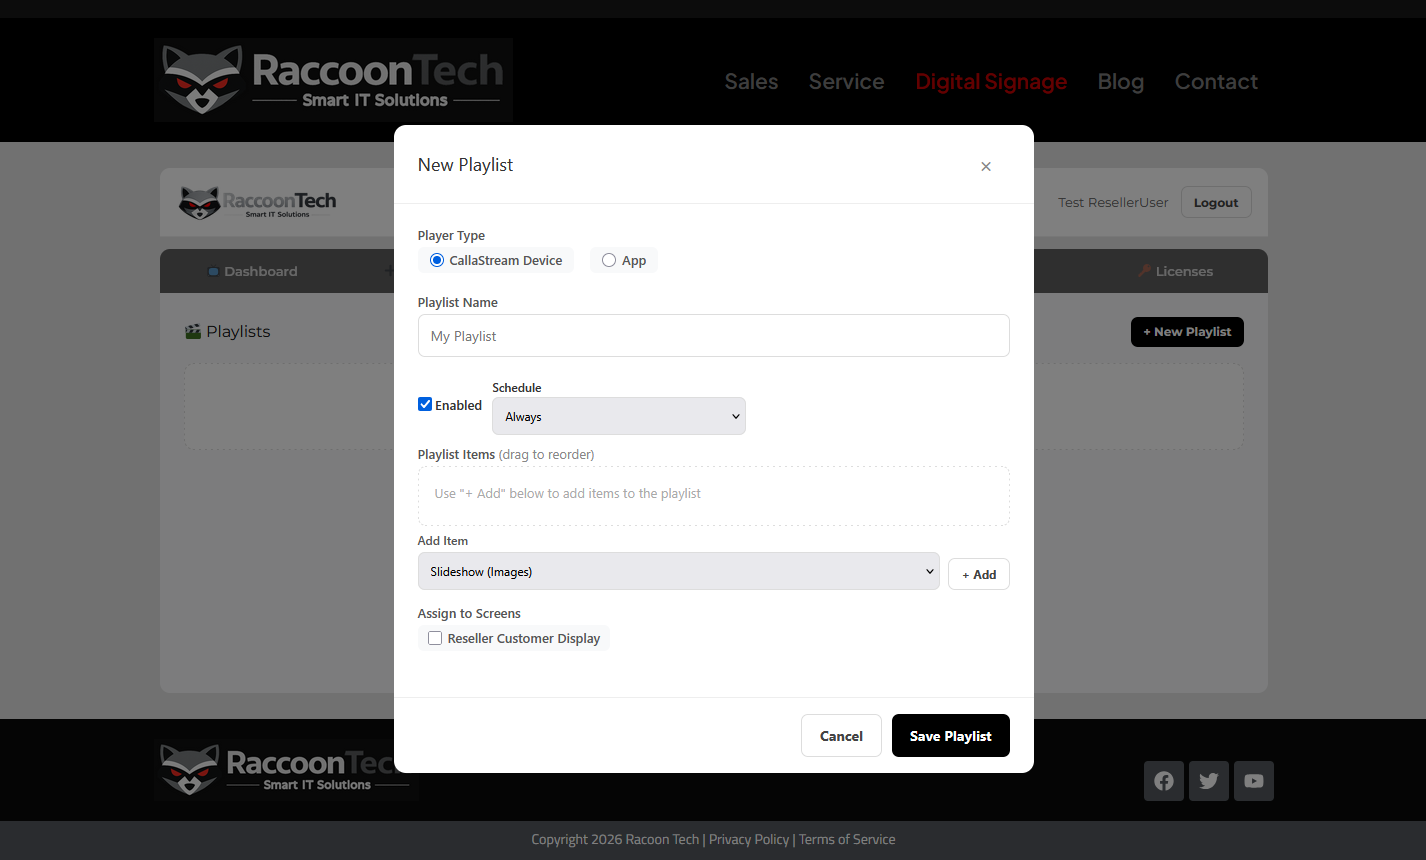Select the App player type
This screenshot has width=1426, height=860.
609,261
